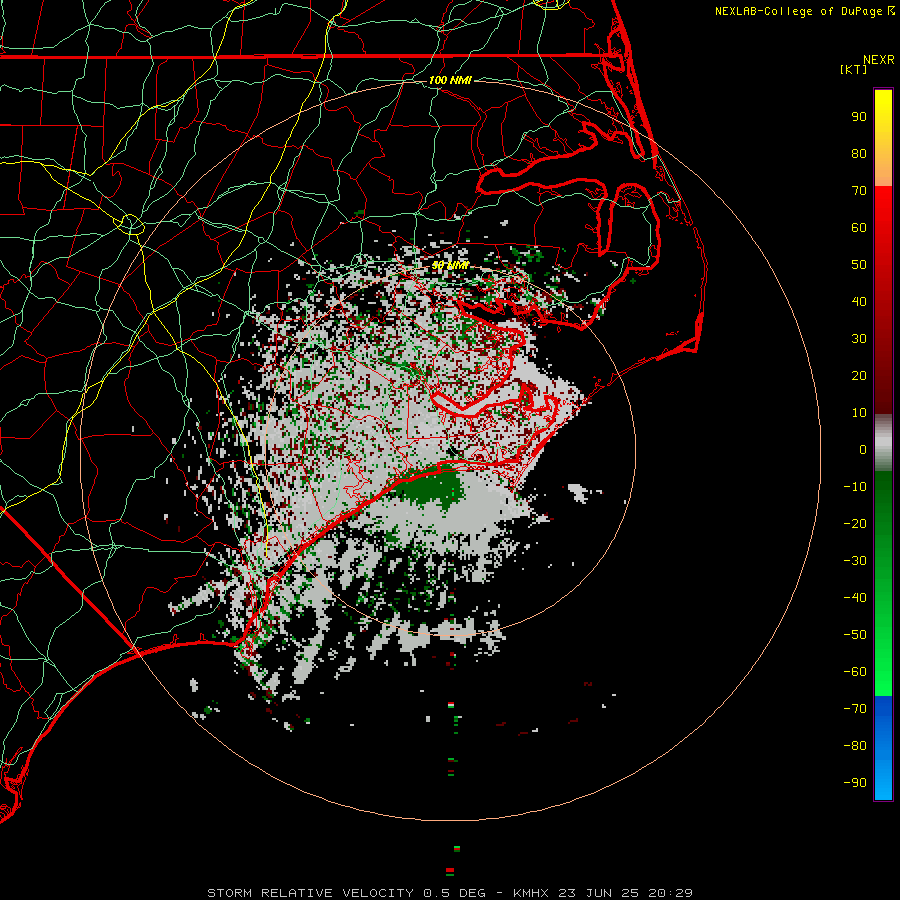Image resolution: width=900 pixels, height=900 pixels.
Task: Click the NEXR label at the top right
Action: click(879, 60)
